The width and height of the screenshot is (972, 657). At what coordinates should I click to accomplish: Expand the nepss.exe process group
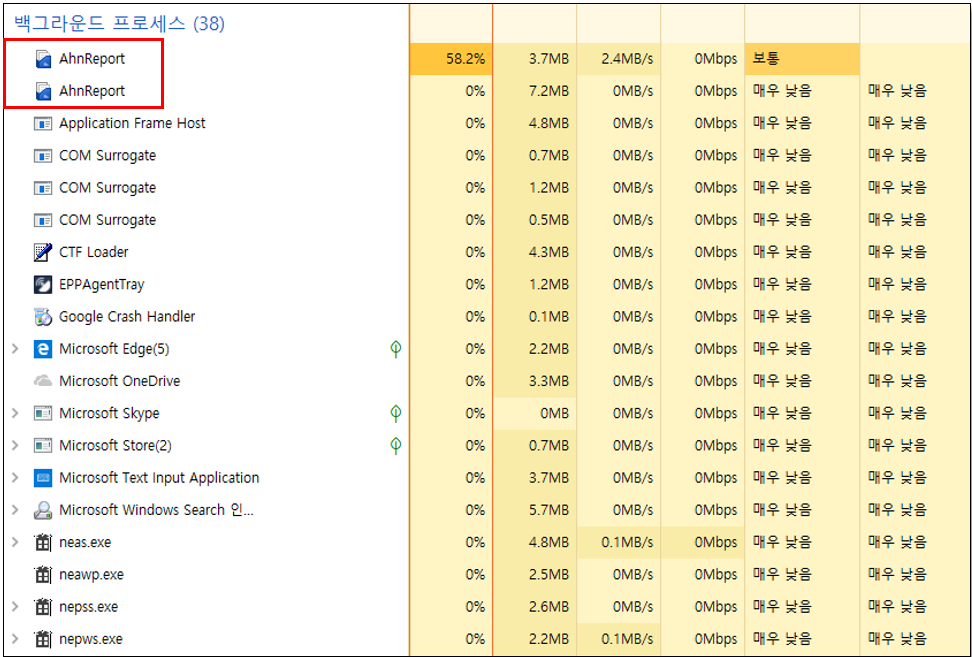click(x=15, y=607)
